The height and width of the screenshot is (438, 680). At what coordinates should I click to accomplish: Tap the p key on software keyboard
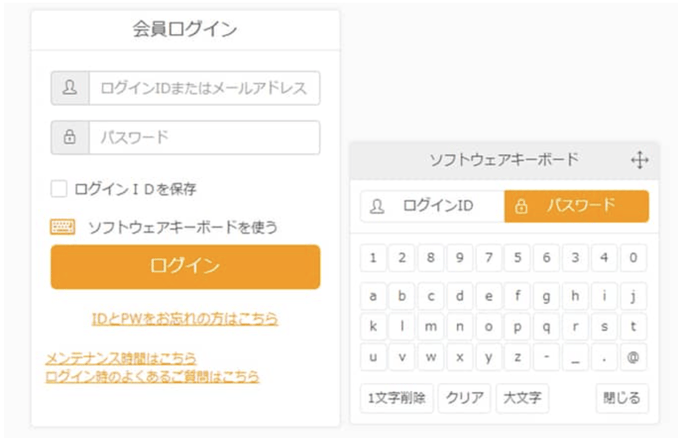(x=517, y=327)
